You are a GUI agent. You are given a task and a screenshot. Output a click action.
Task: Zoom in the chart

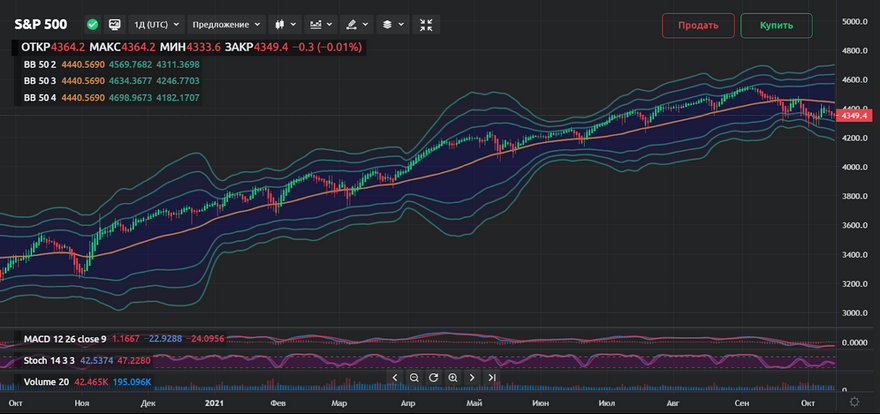[x=453, y=377]
